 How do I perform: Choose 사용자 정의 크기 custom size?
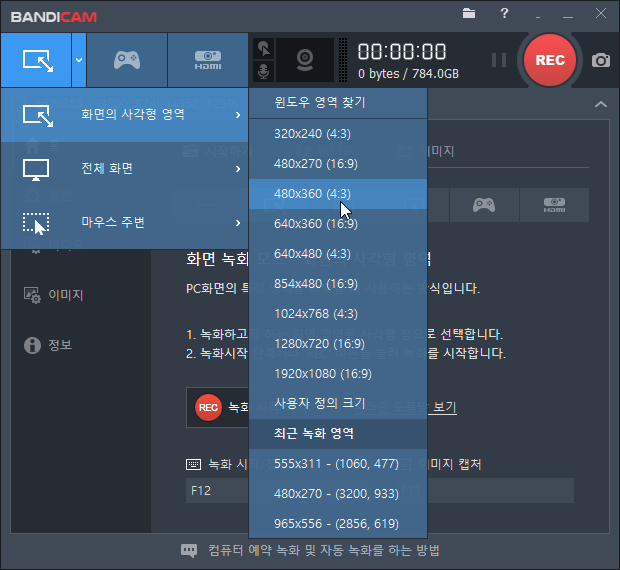click(x=338, y=404)
